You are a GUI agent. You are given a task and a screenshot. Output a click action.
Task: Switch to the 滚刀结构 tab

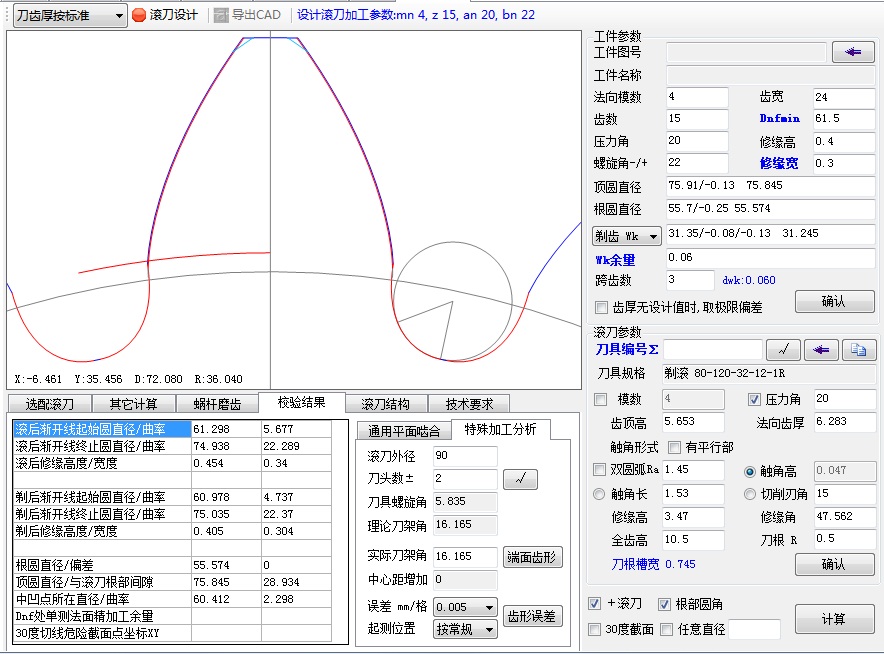point(385,404)
